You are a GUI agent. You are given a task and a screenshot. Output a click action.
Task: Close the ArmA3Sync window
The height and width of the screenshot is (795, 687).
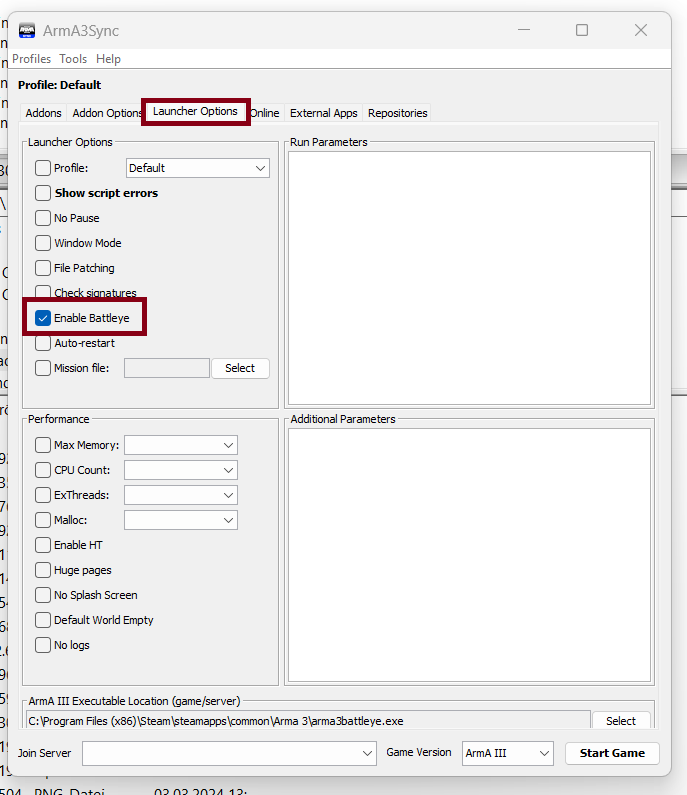click(x=641, y=30)
